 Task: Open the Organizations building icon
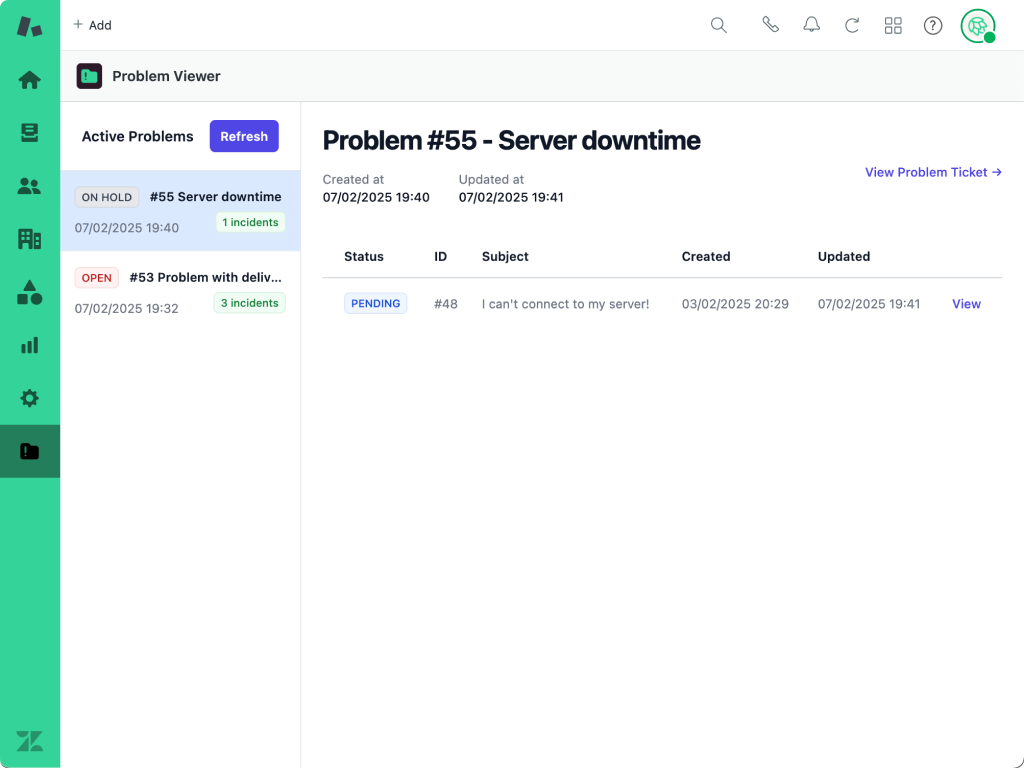[30, 239]
